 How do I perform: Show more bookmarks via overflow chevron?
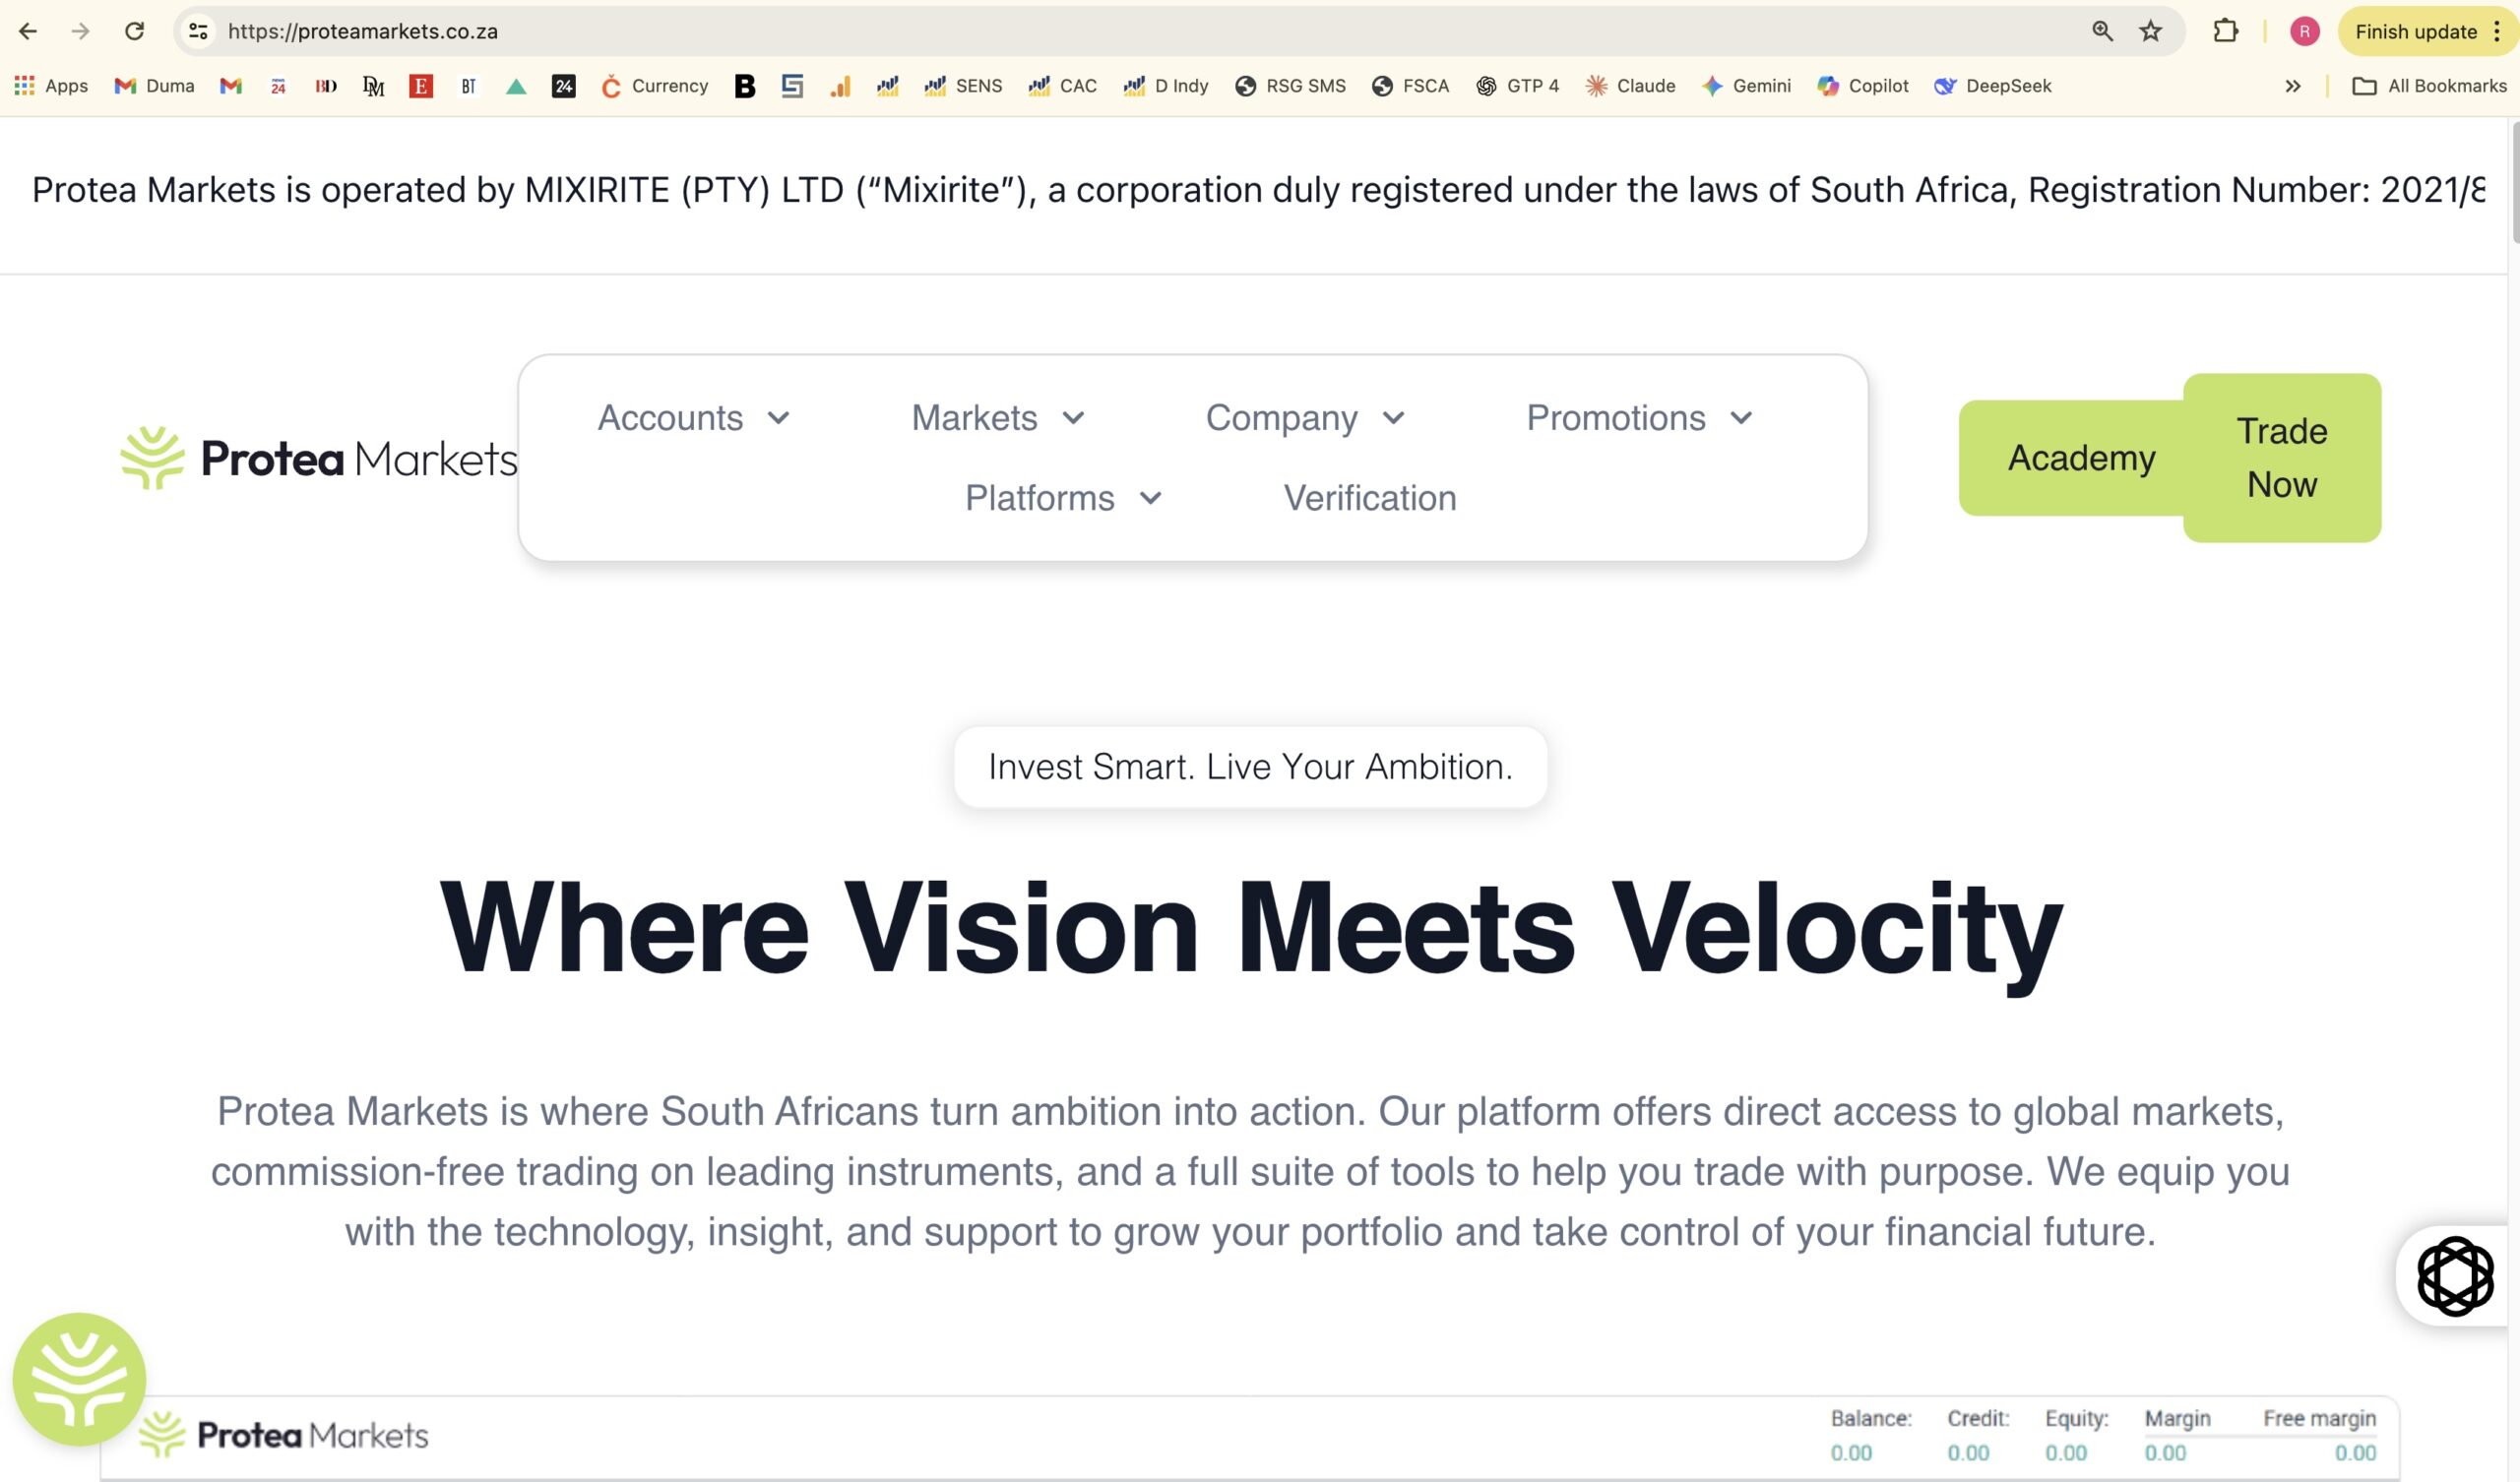tap(2293, 86)
